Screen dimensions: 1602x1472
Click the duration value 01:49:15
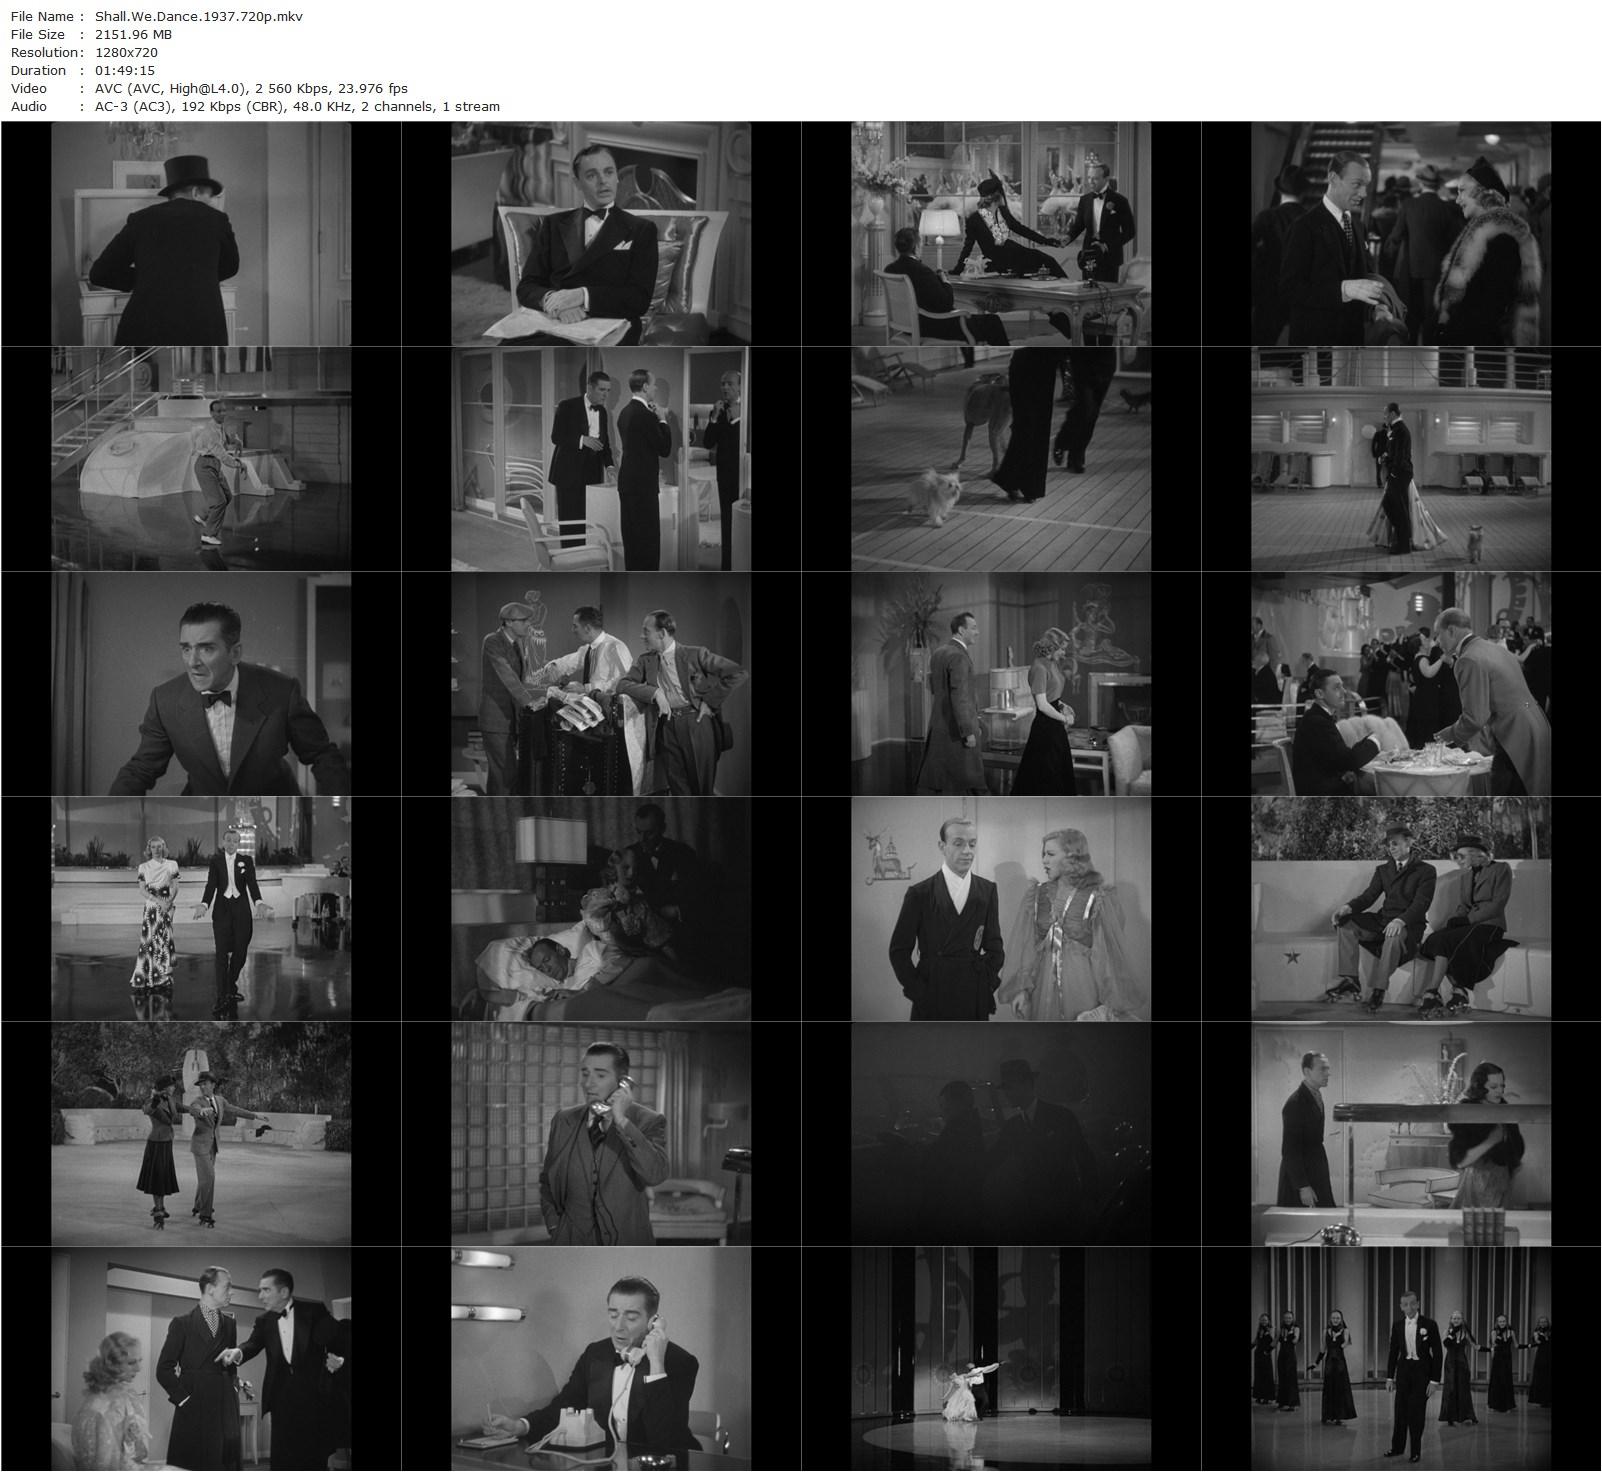pos(124,70)
